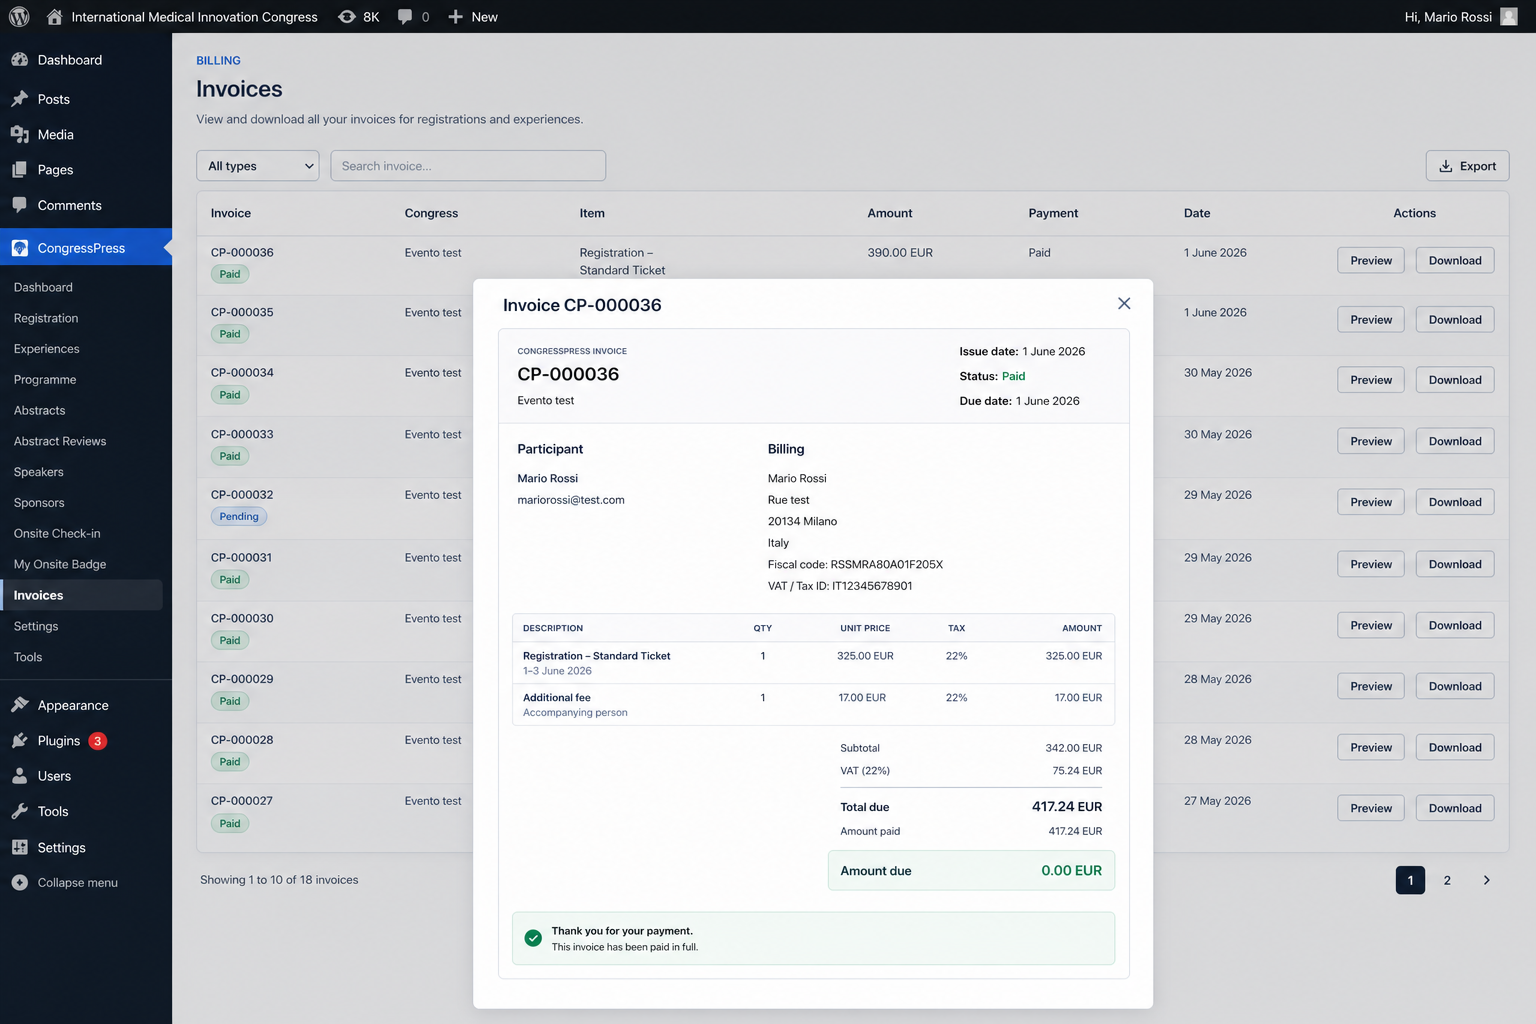This screenshot has height=1024, width=1536.
Task: Click the plus New icon
Action: coord(455,17)
